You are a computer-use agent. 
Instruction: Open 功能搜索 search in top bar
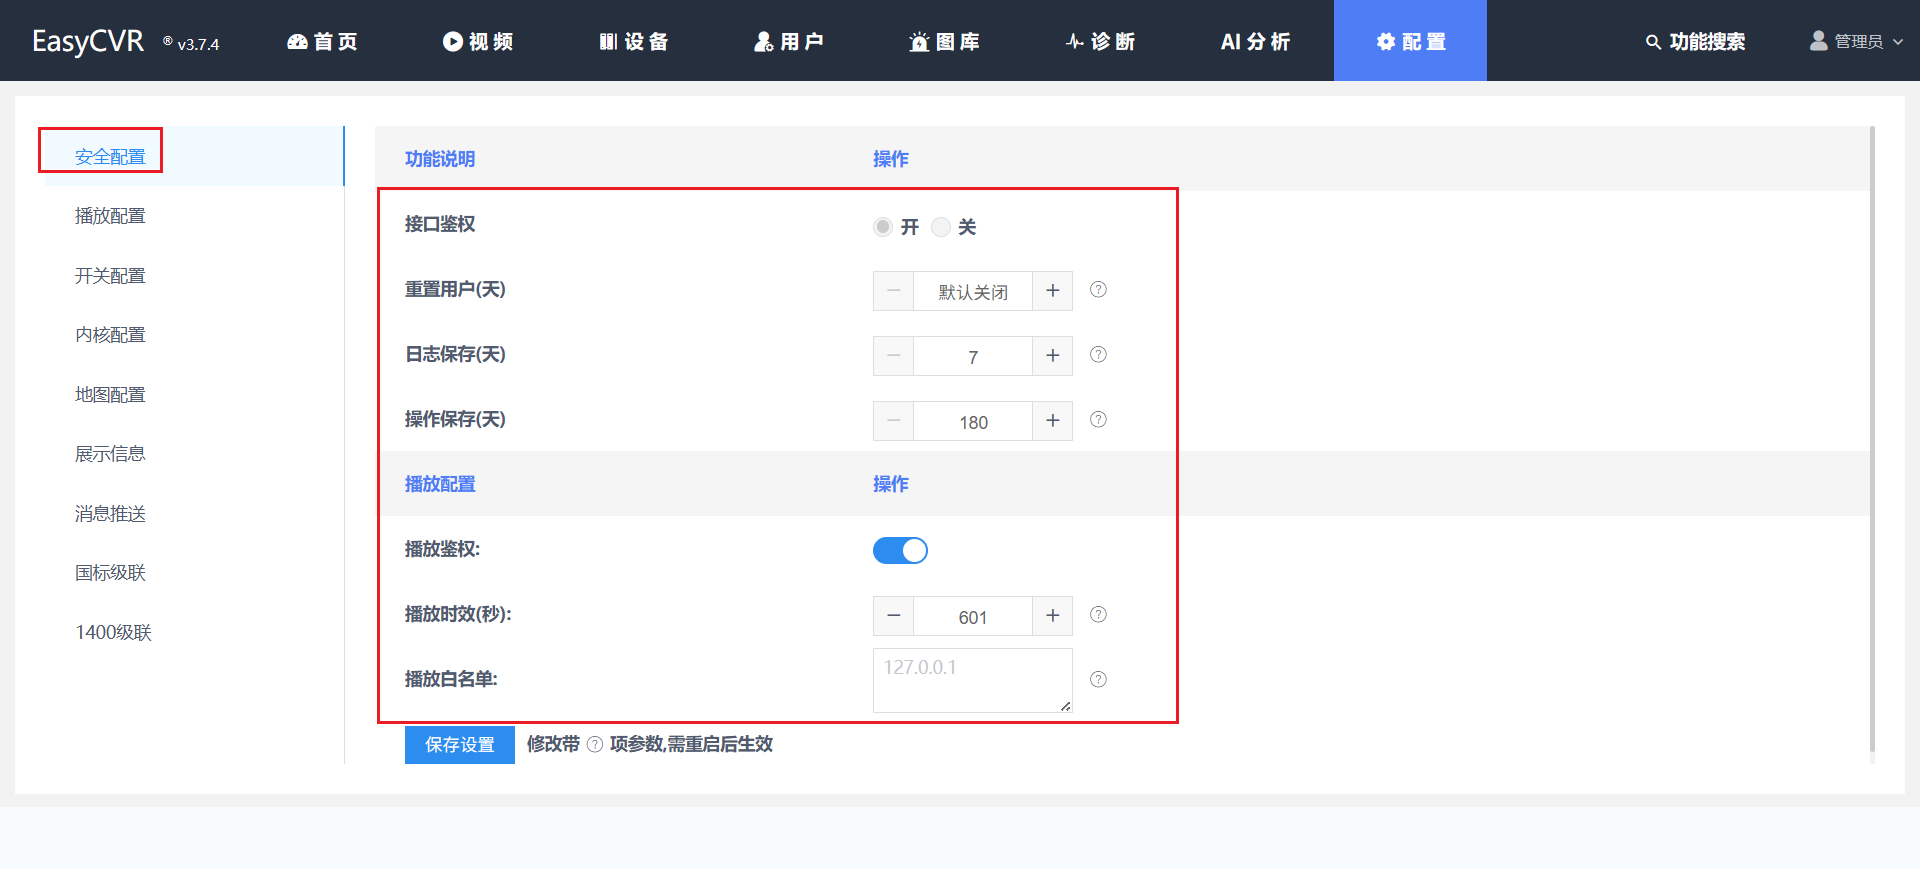tap(1695, 42)
